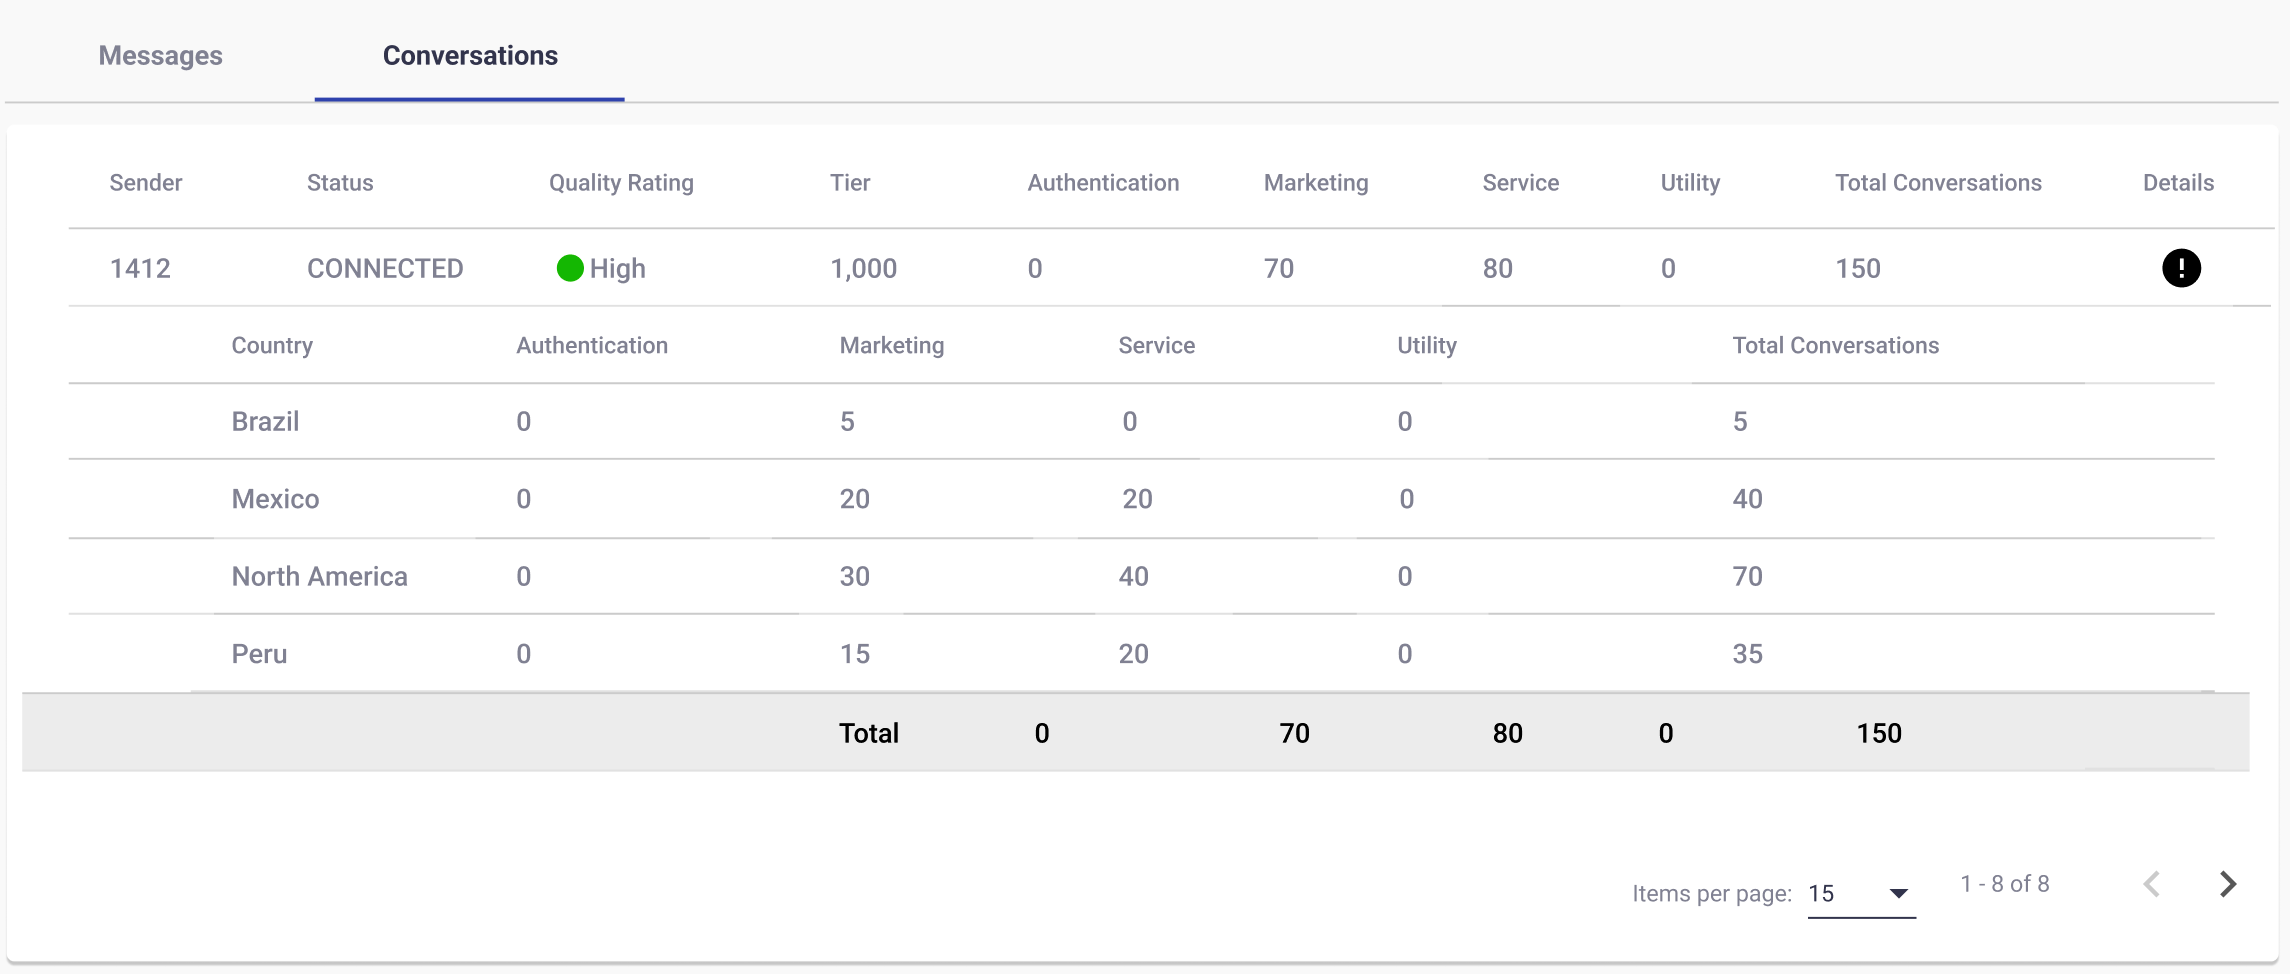Click the Details column header
Image resolution: width=2290 pixels, height=974 pixels.
[x=2178, y=183]
